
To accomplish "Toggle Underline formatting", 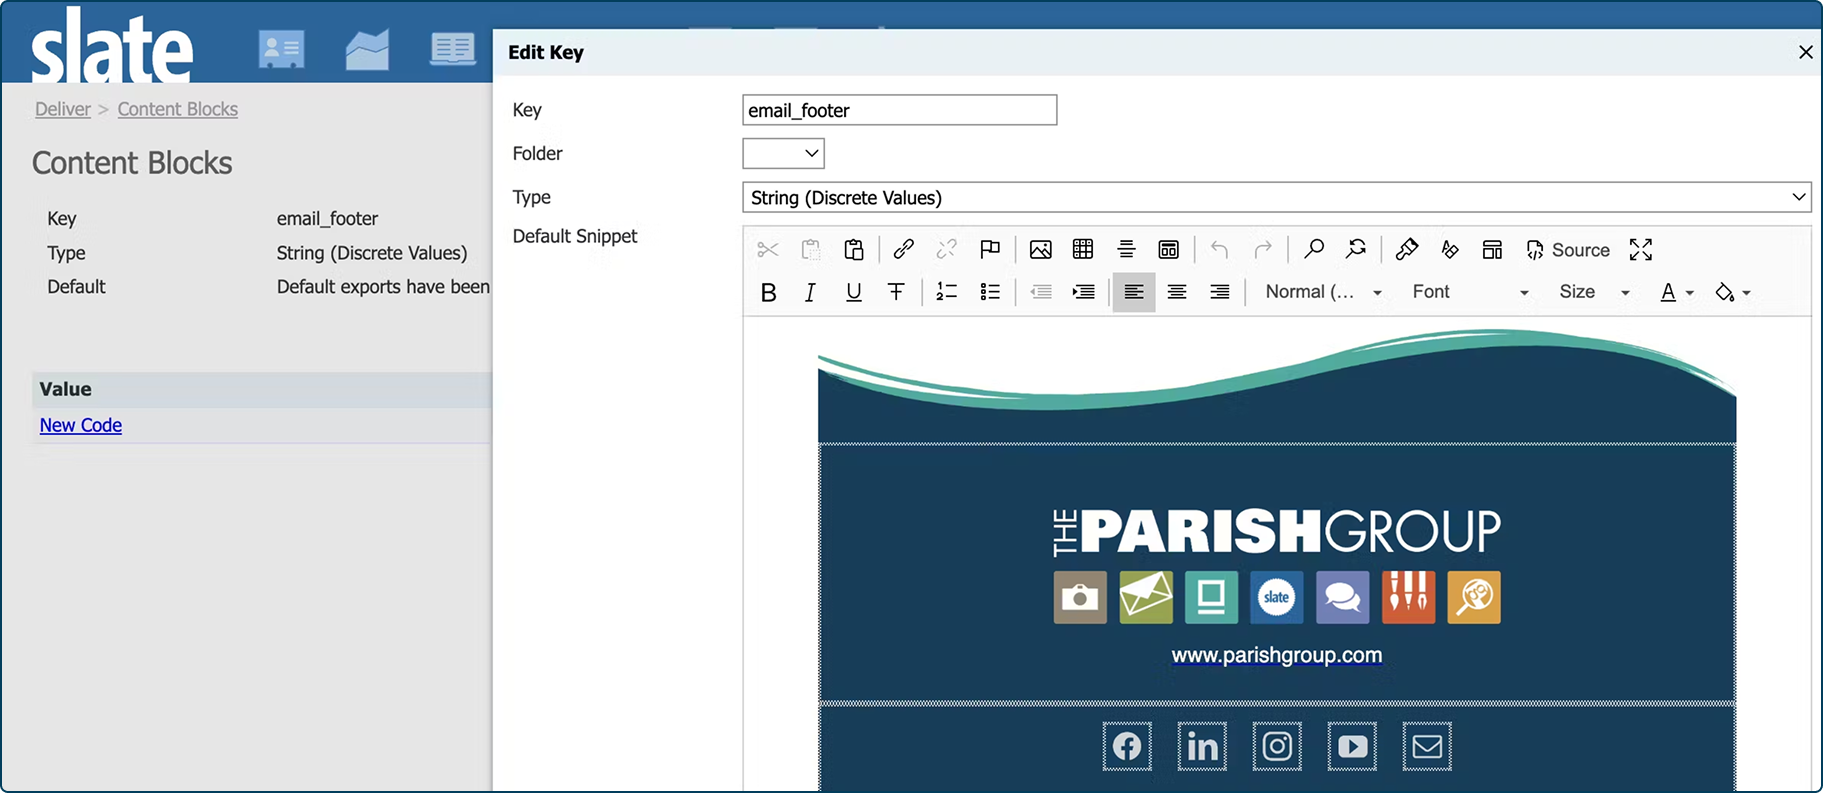I will click(x=853, y=292).
